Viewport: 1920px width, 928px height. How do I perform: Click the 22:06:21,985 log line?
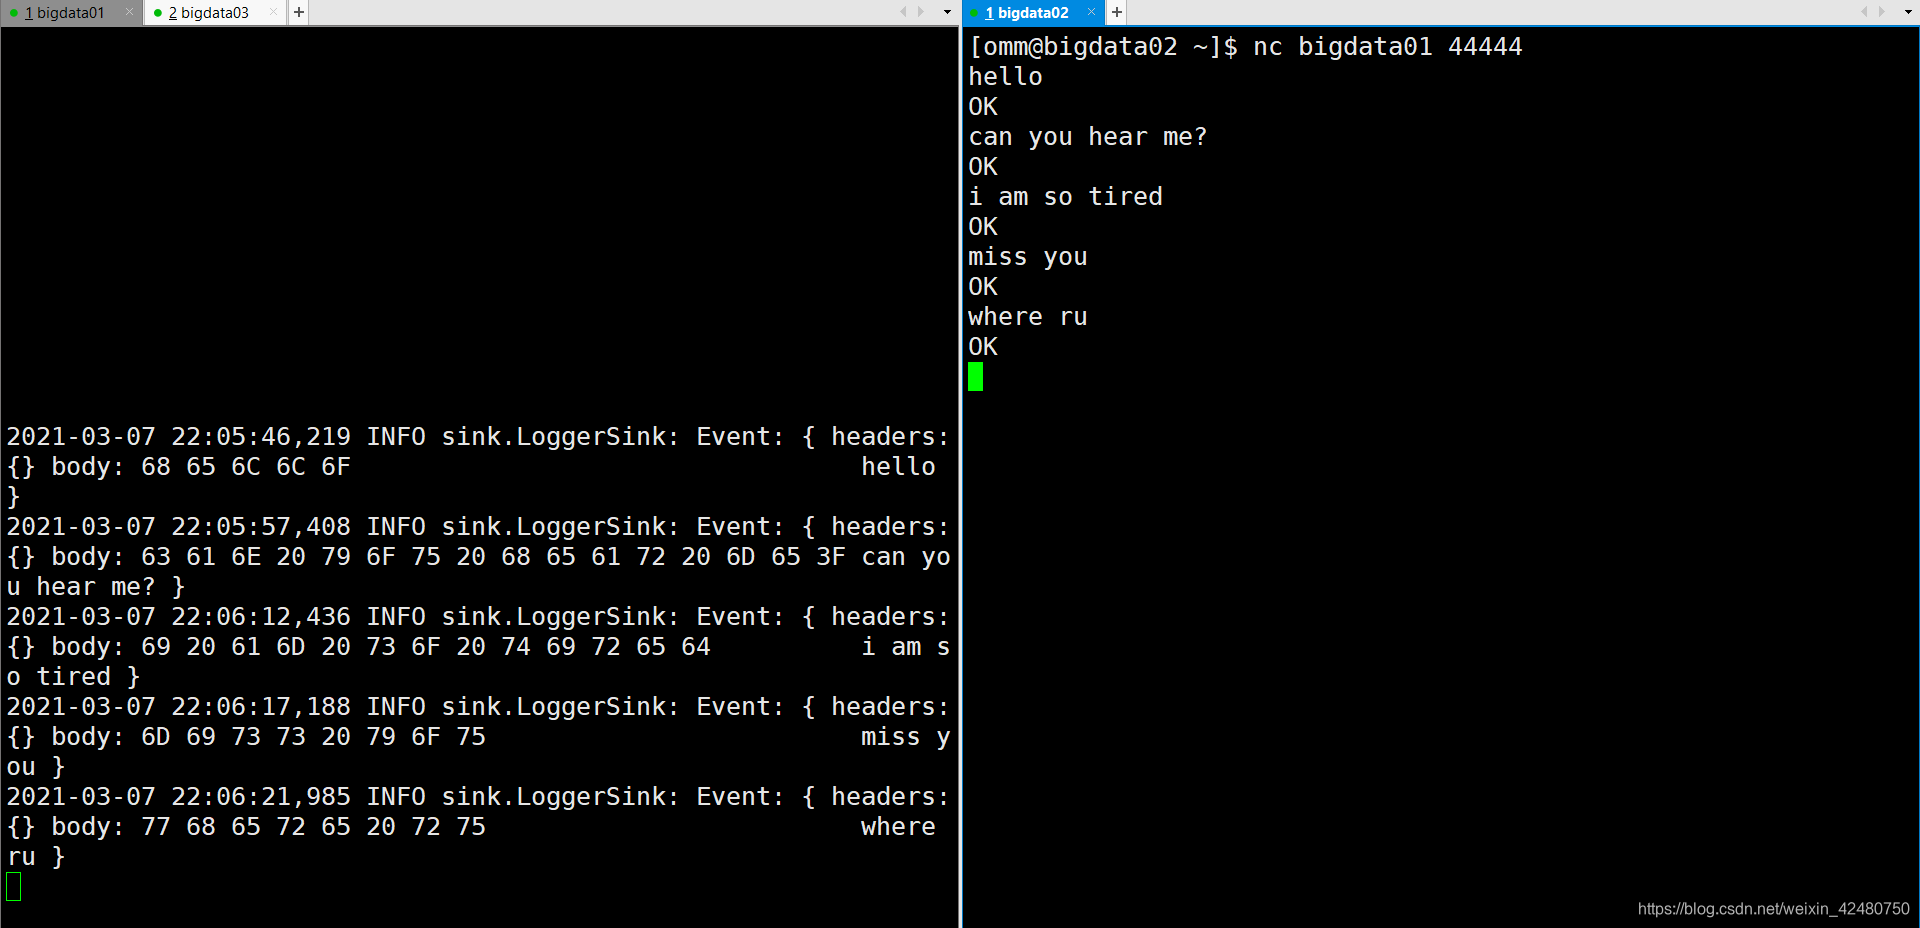click(478, 797)
